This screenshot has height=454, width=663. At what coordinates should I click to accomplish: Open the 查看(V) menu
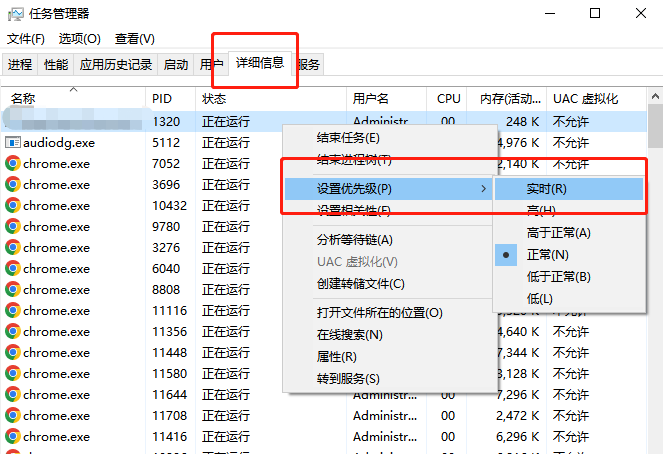pos(134,39)
